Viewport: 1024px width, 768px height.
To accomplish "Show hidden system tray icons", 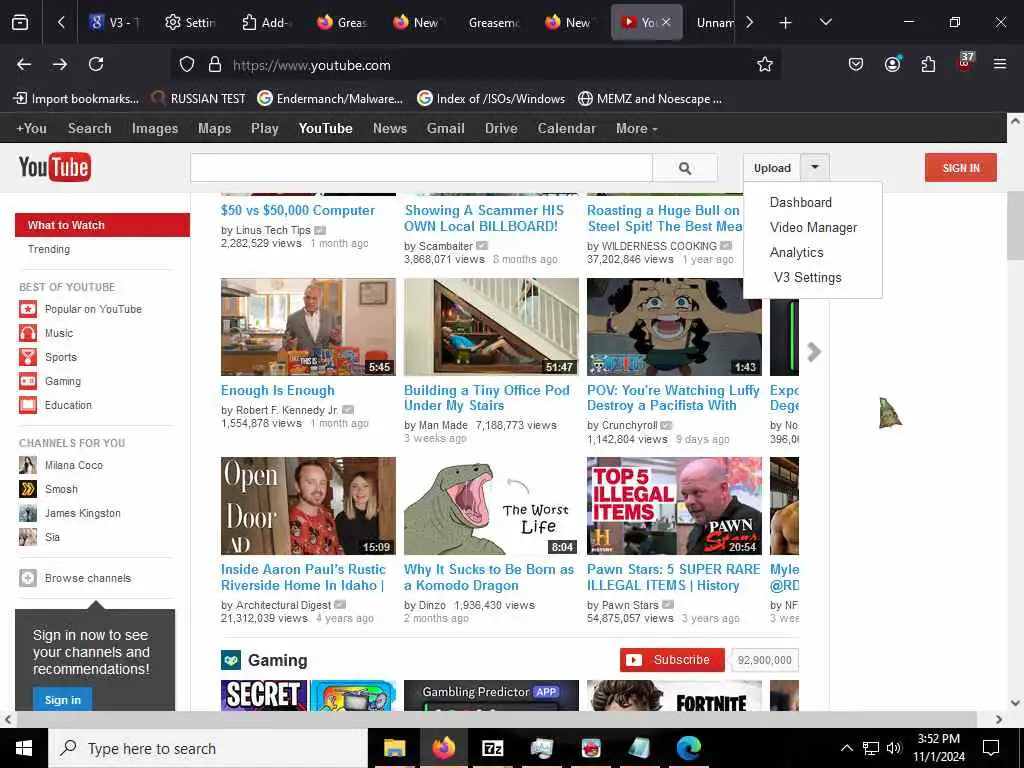I will pos(846,748).
